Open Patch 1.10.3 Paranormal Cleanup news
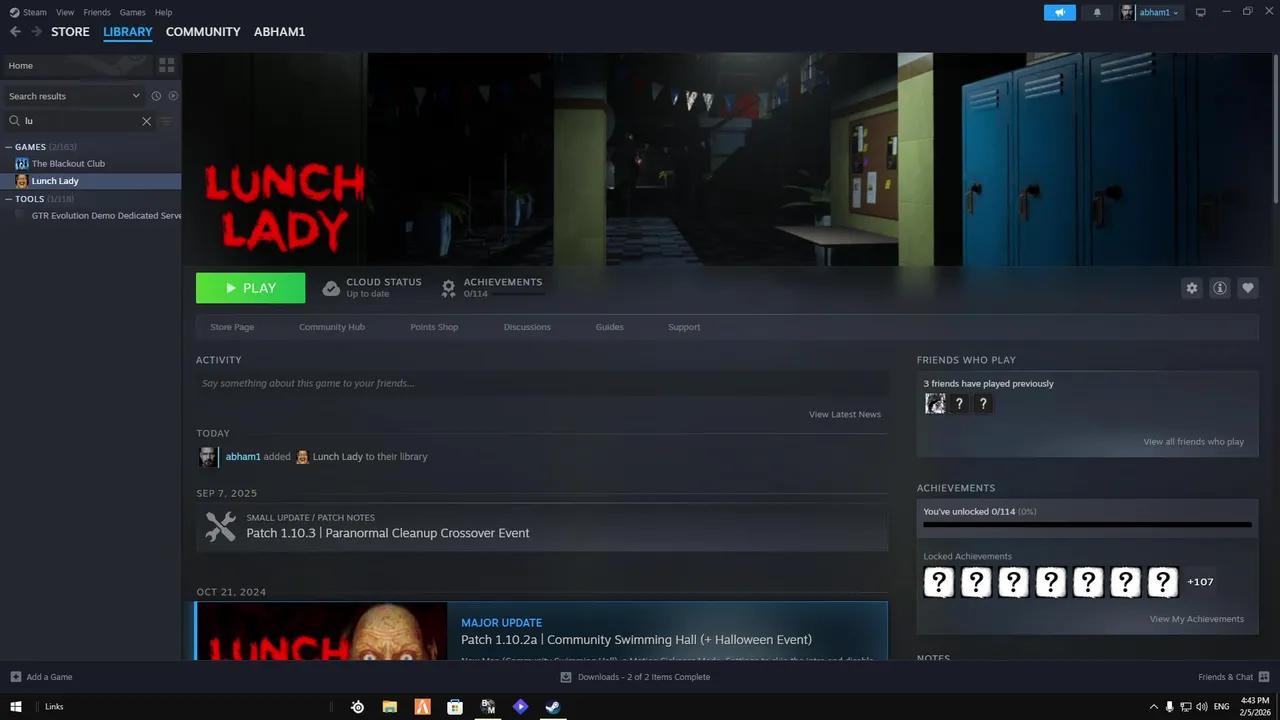The image size is (1280, 720). 542,527
